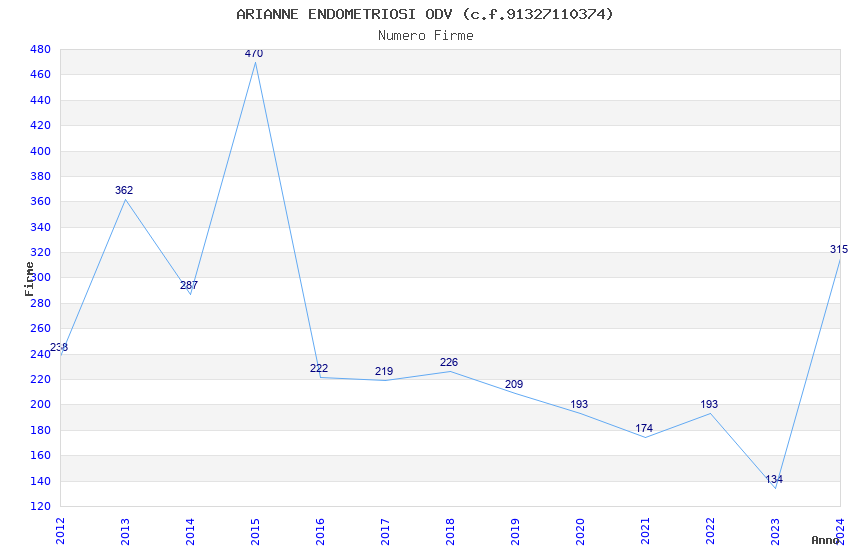Click x-axis year 2014
Viewport: 850px width, 550px height.
click(x=190, y=531)
